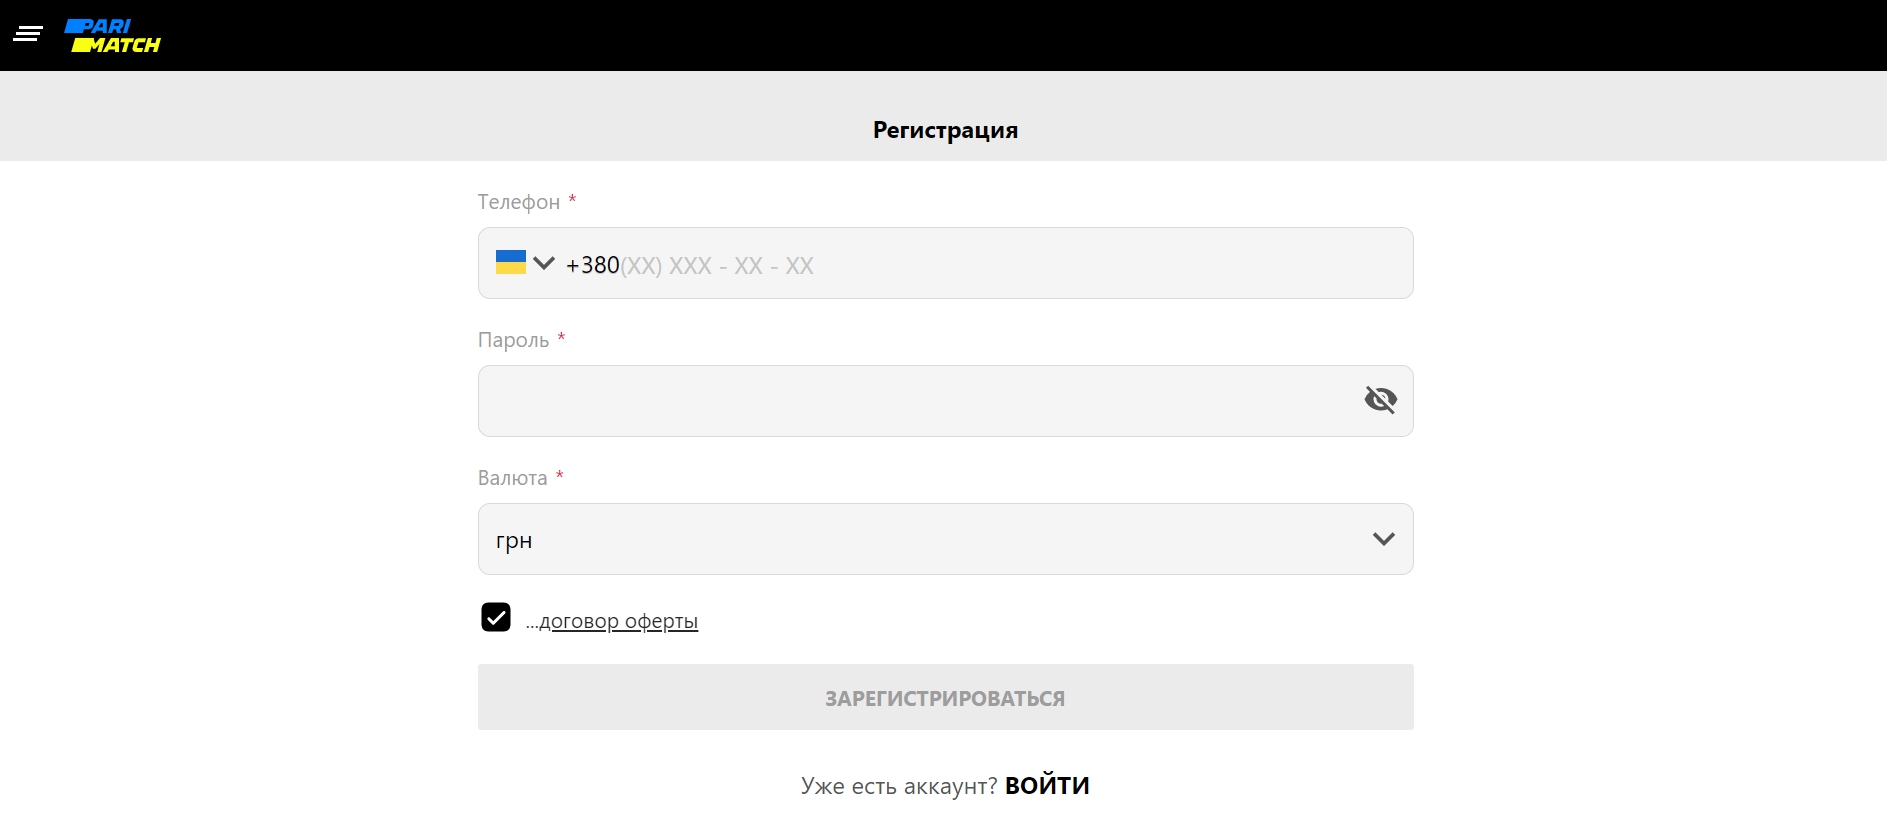Toggle password visibility eye icon
The height and width of the screenshot is (836, 1887).
pos(1380,400)
